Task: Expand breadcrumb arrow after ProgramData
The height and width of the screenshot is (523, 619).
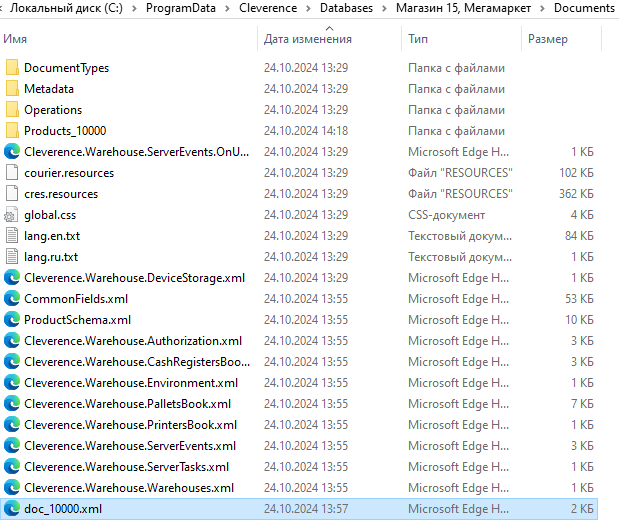Action: [227, 8]
